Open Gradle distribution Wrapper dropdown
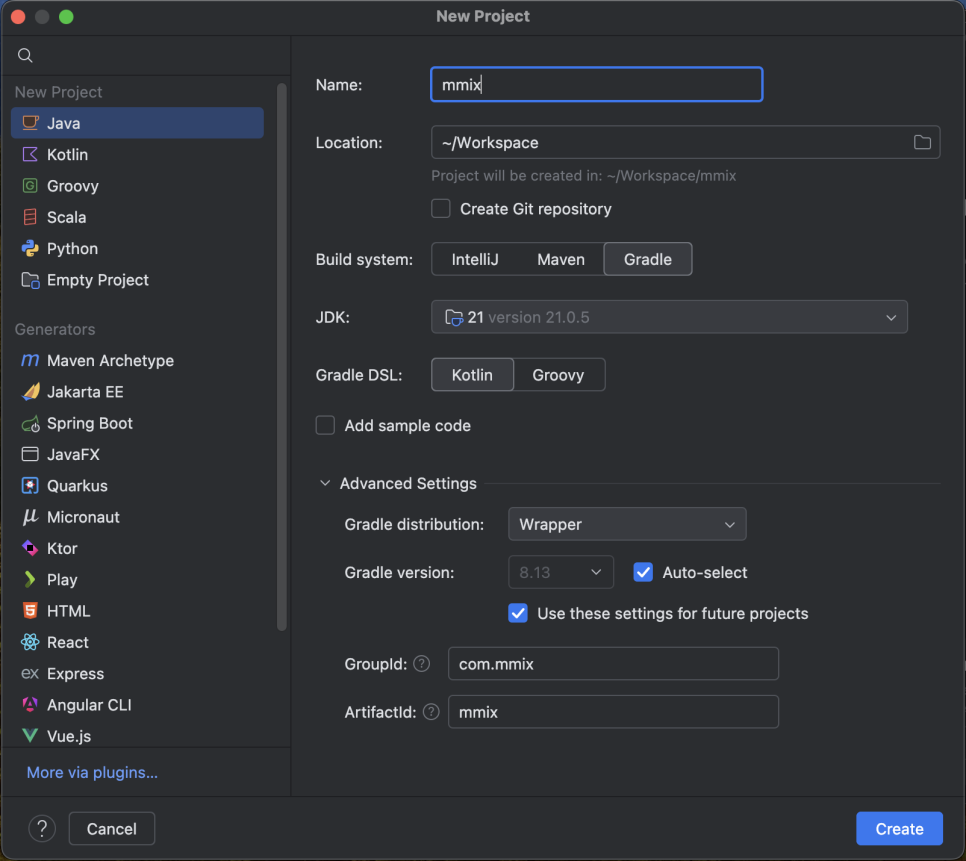This screenshot has width=966, height=861. pyautogui.click(x=627, y=524)
